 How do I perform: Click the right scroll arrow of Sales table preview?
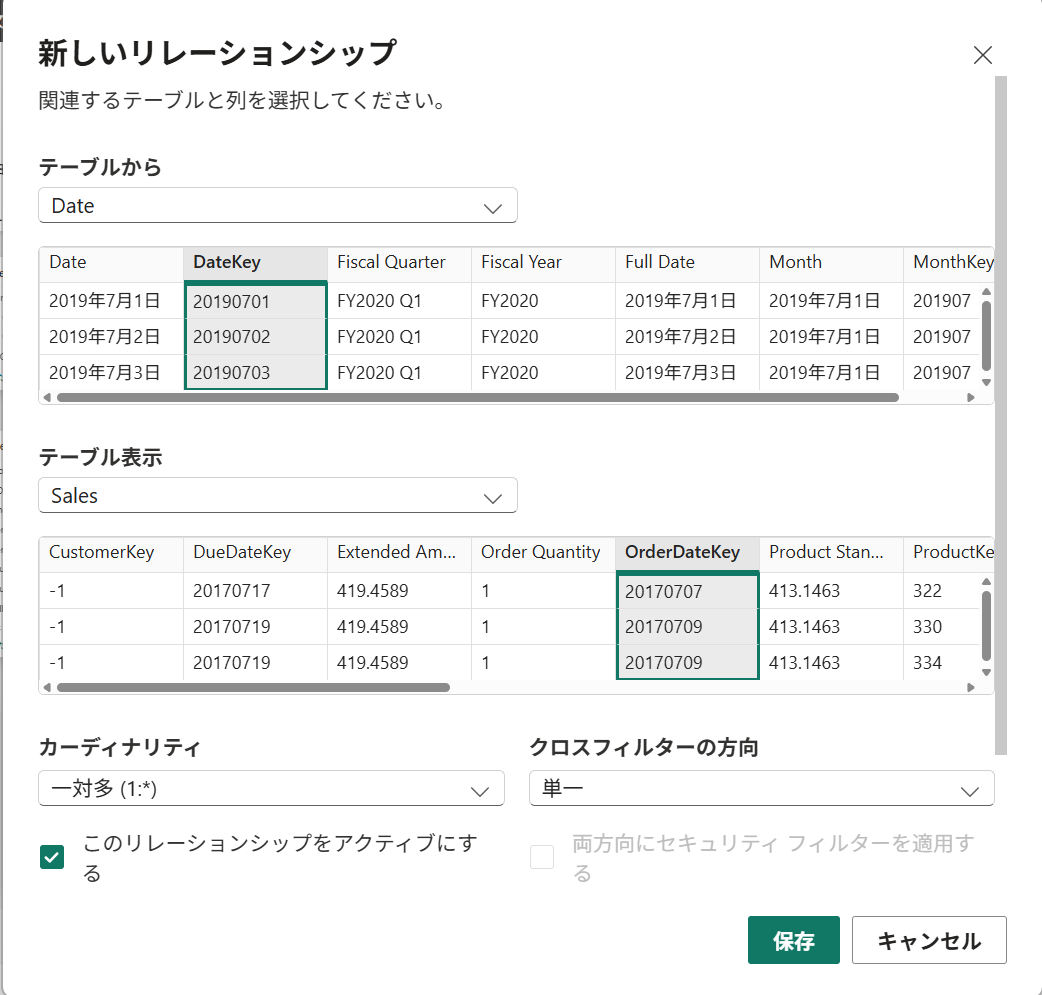pos(971,687)
